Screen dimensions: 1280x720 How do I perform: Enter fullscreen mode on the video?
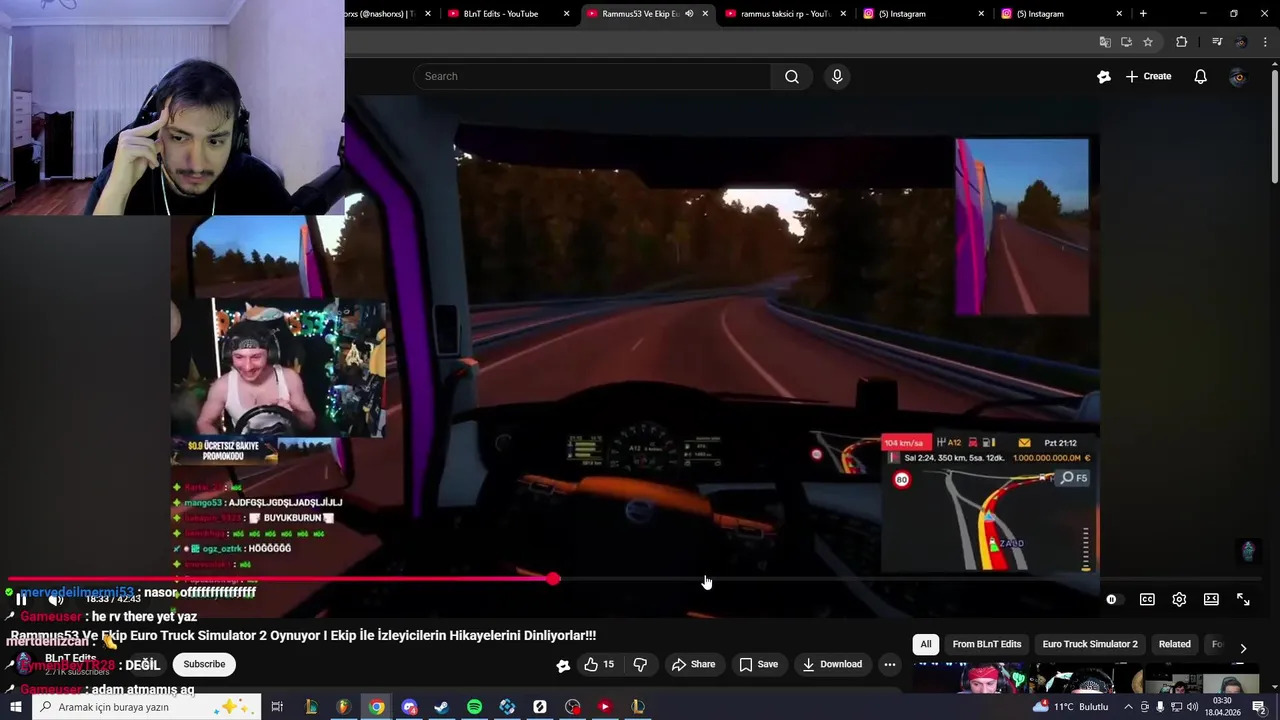[x=1243, y=600]
